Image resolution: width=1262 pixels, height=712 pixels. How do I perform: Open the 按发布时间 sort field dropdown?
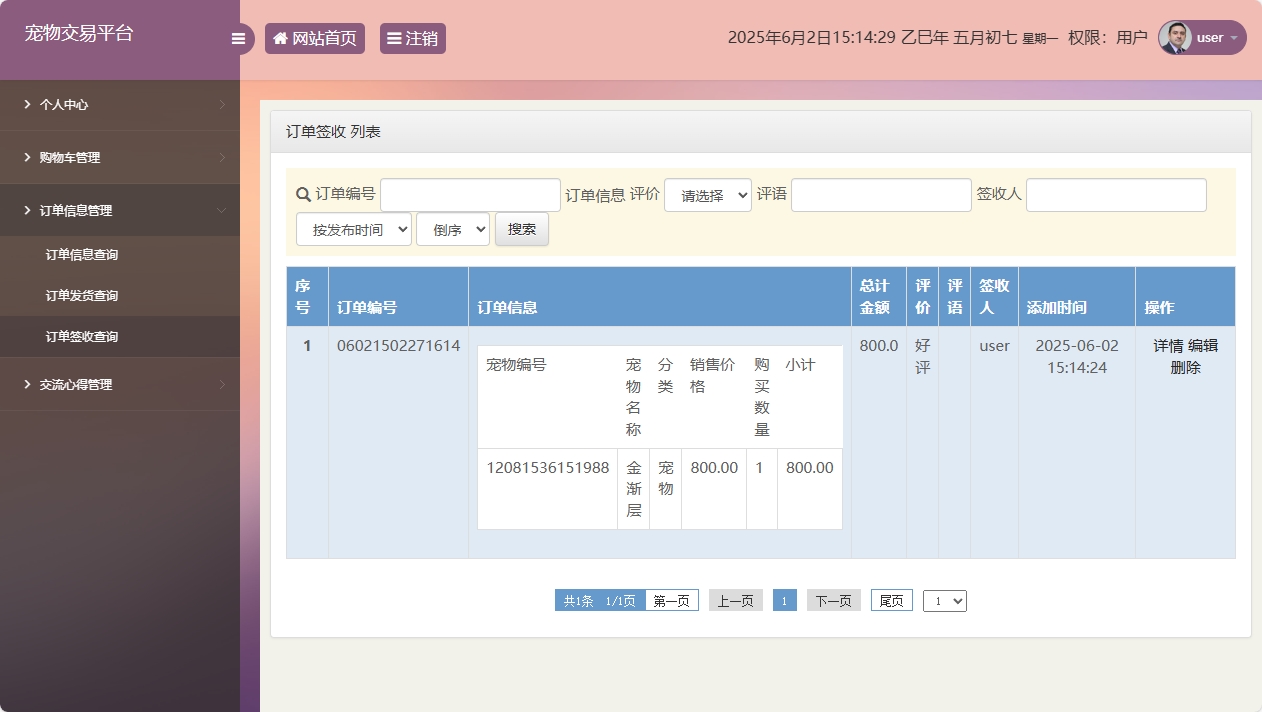click(354, 228)
